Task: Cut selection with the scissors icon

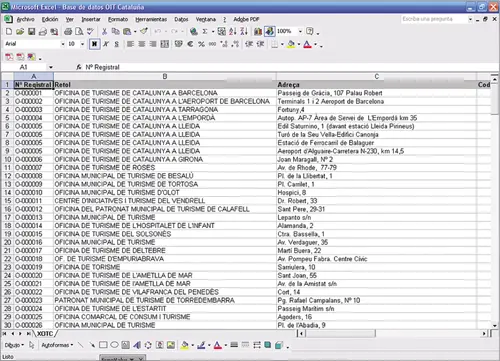Action: tap(104, 32)
